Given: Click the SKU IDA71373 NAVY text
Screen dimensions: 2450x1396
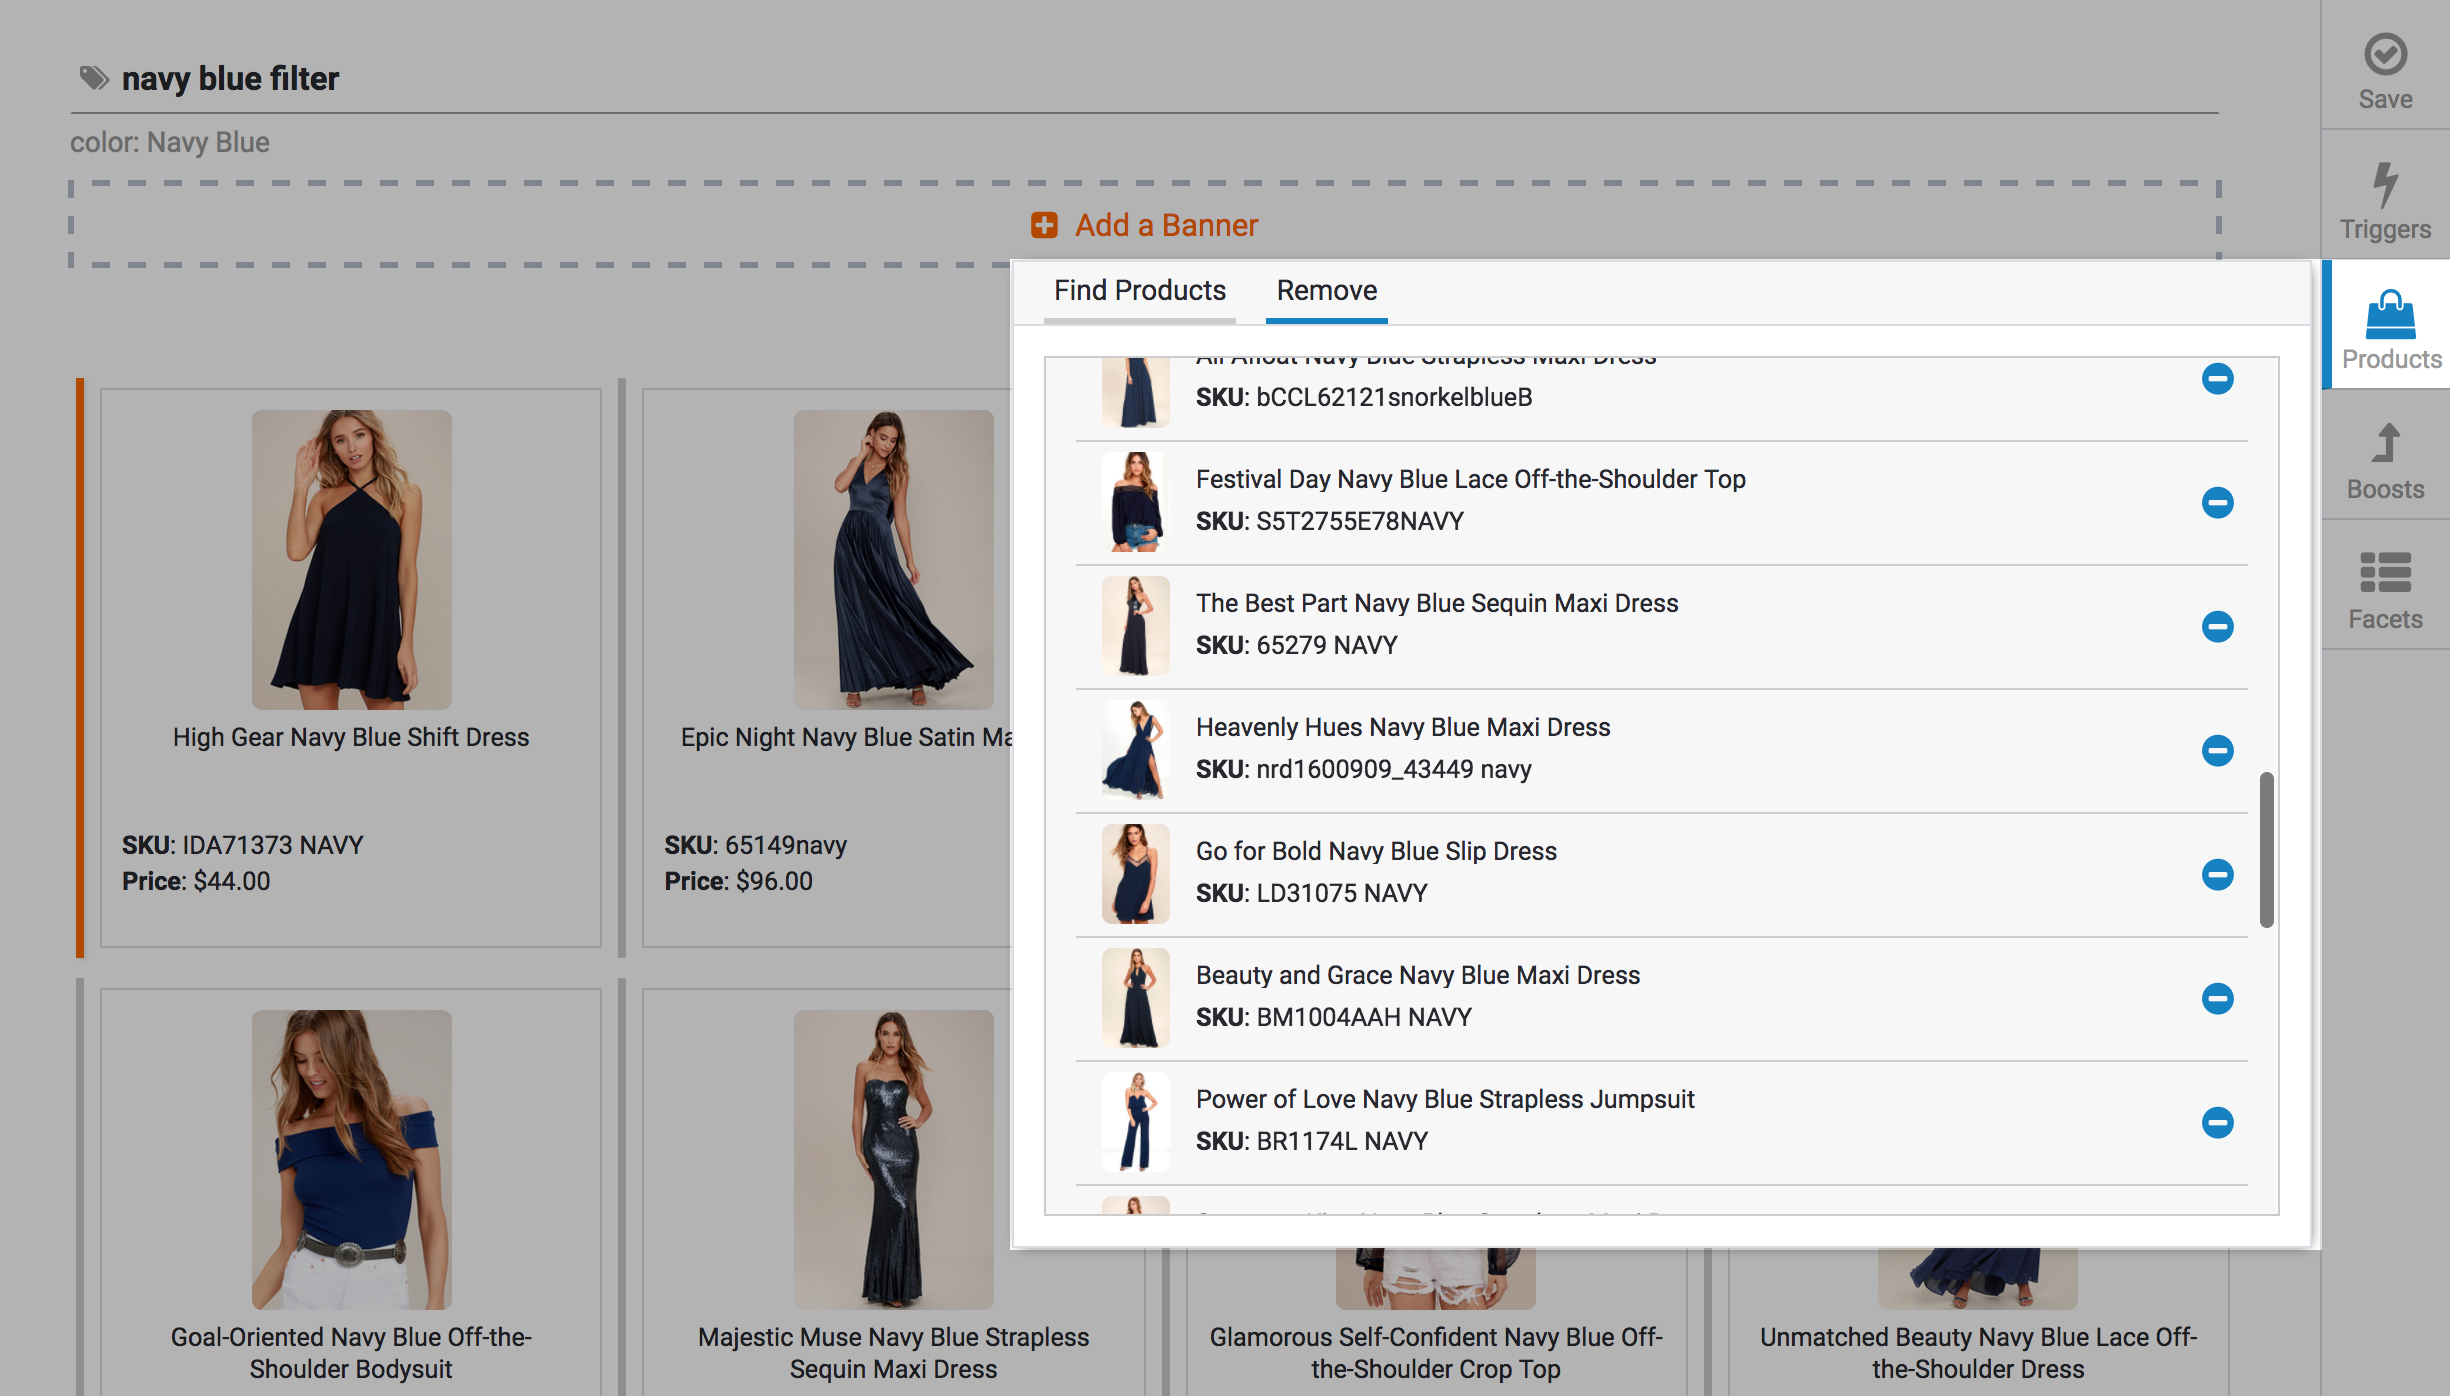Looking at the screenshot, I should point(243,845).
